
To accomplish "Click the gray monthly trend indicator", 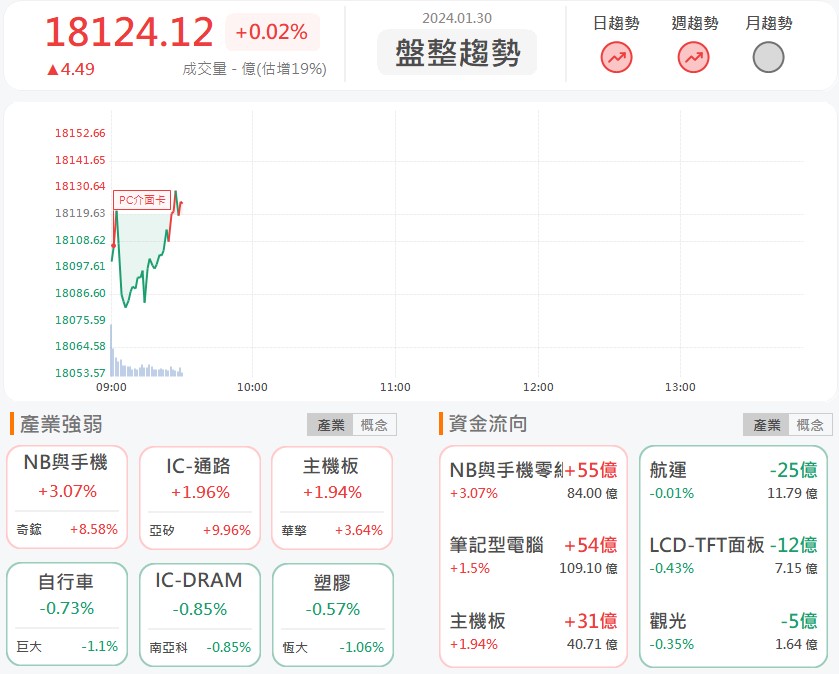I will coord(768,57).
